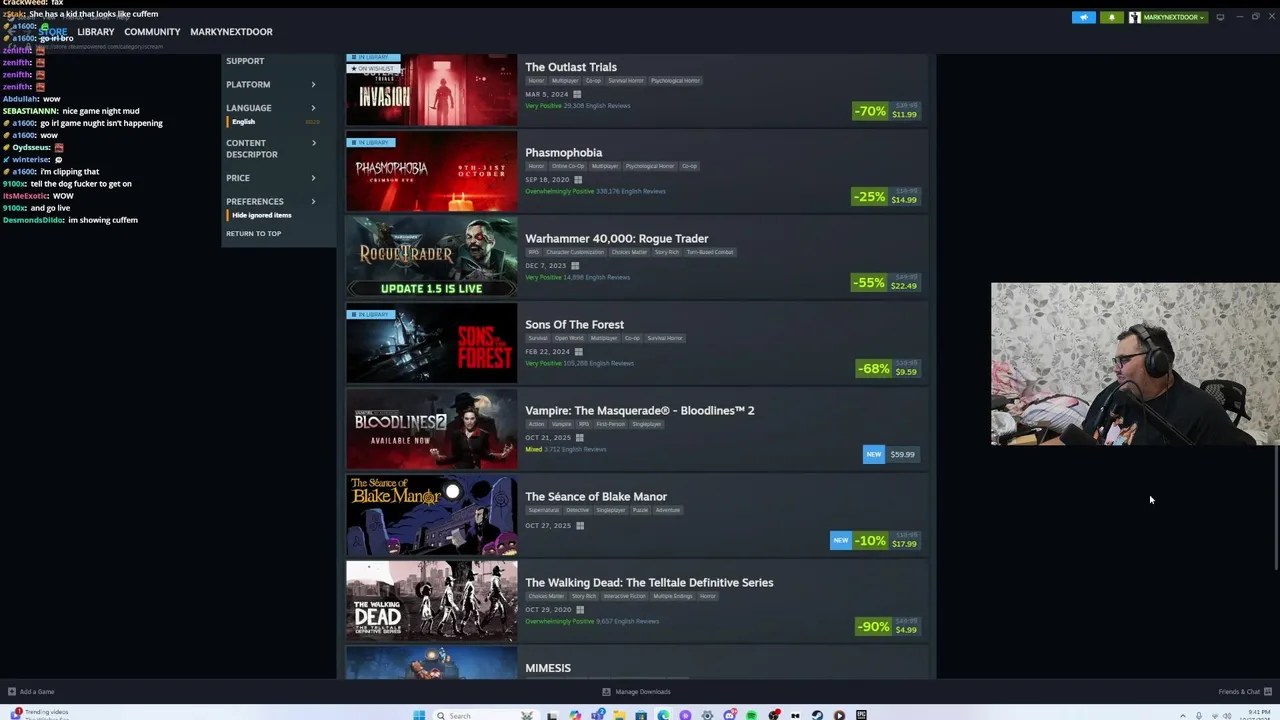Click -55% discount badge on Rogue Trader
This screenshot has width=1280, height=720.
(870, 283)
